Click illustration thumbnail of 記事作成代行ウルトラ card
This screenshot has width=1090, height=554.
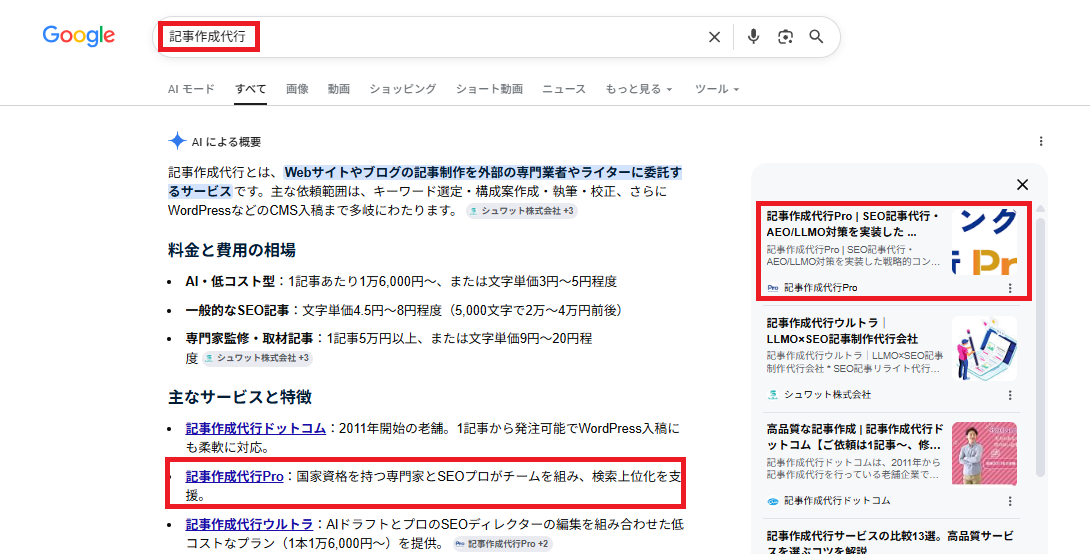984,348
